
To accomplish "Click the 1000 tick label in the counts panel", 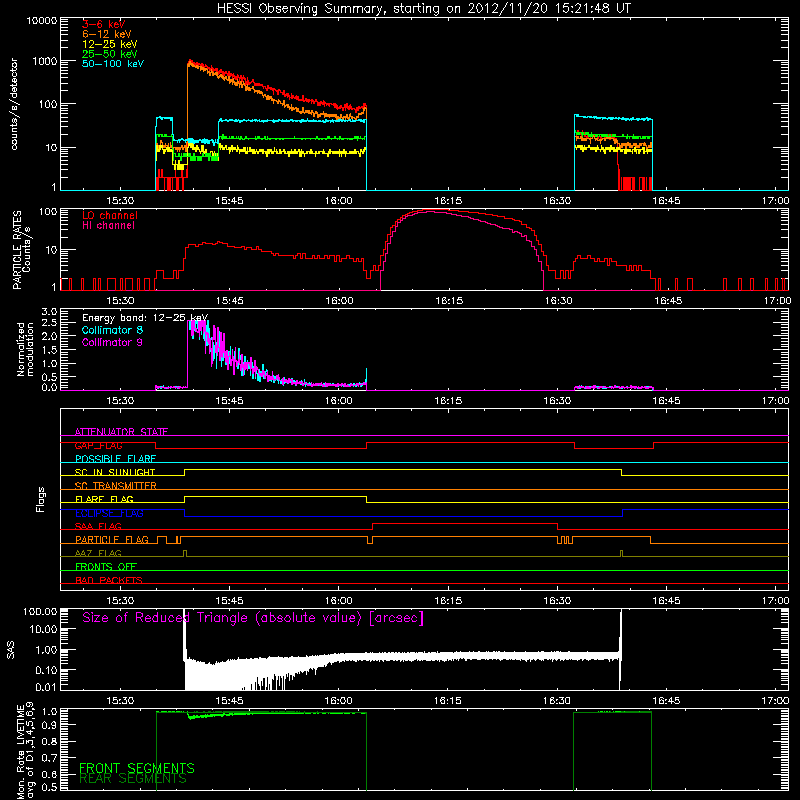I will click(x=44, y=61).
